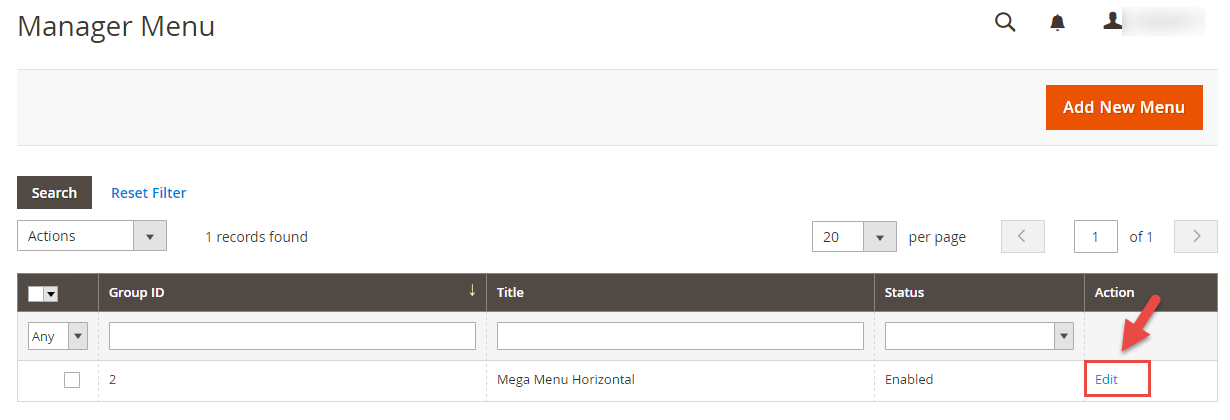Focus the Group ID filter field

coord(292,336)
